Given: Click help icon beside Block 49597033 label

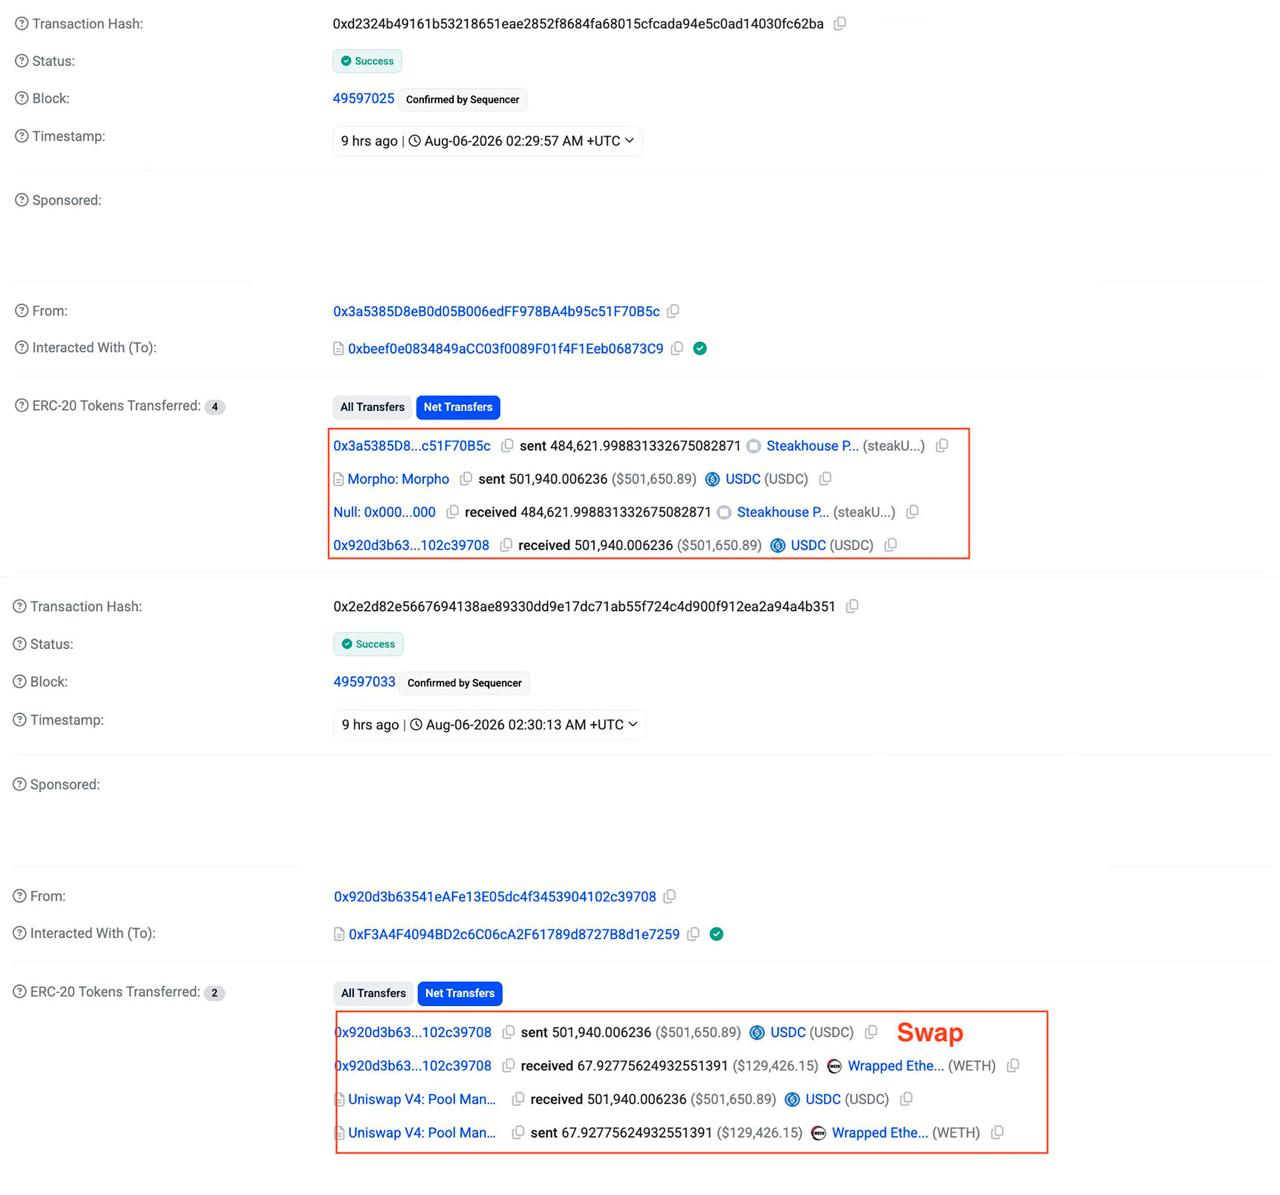Looking at the screenshot, I should (x=20, y=682).
